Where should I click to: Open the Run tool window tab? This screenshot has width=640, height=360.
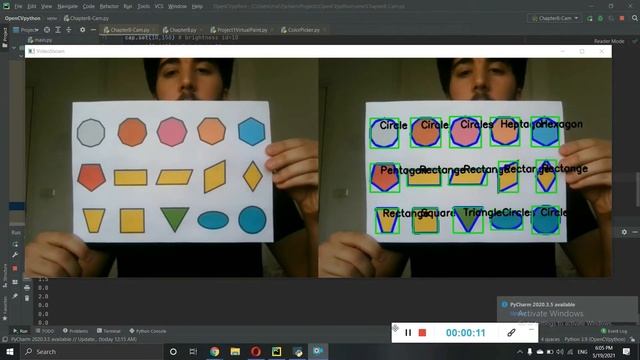pos(20,331)
